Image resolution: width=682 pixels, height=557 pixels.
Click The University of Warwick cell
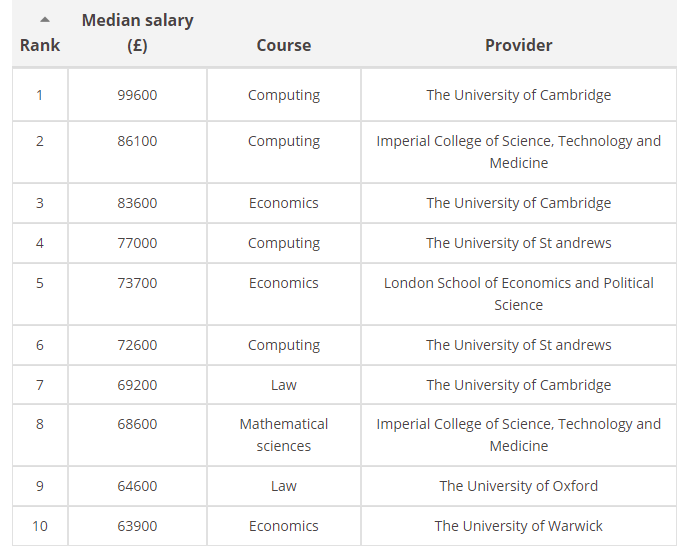click(x=518, y=526)
